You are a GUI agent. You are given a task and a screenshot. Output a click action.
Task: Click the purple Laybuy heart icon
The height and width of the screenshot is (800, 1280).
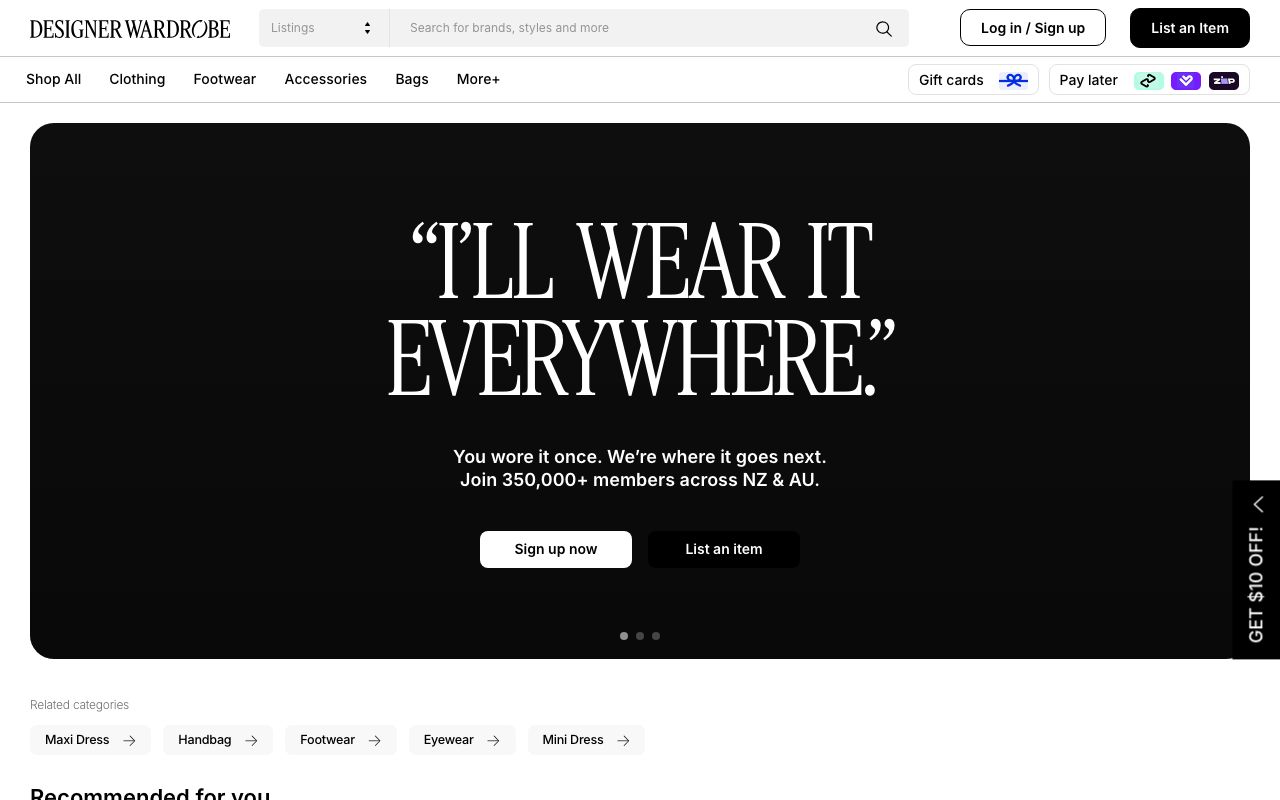[1186, 81]
